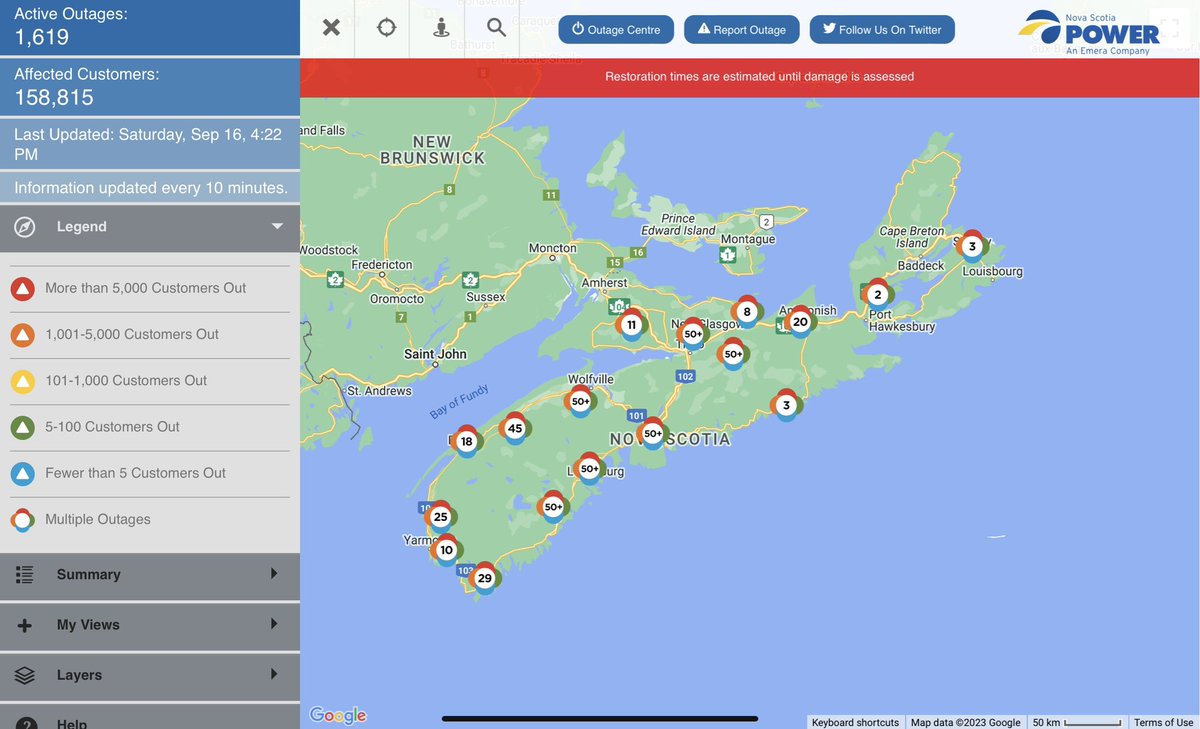Click orange 1,001-5,000 Customers Out icon
The image size is (1200, 729).
coord(22,335)
